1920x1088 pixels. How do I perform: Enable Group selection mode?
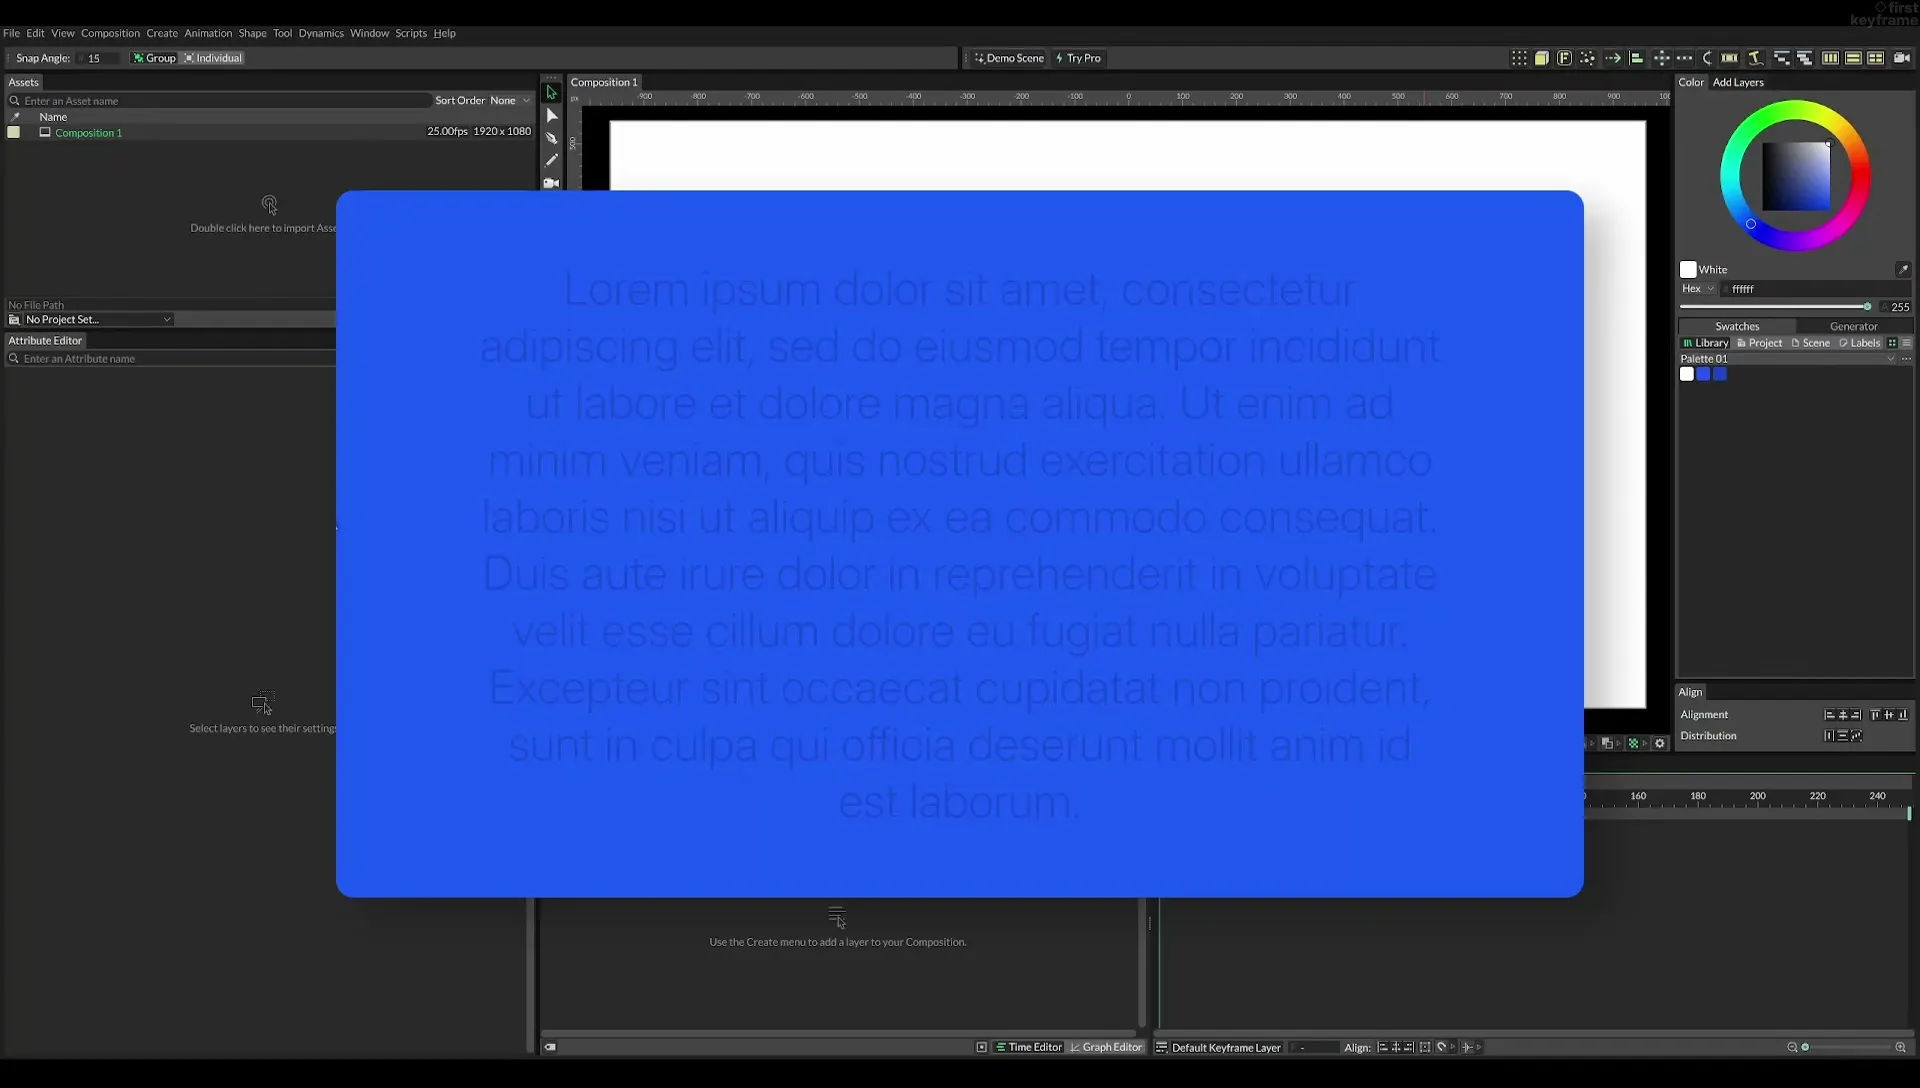tap(154, 58)
